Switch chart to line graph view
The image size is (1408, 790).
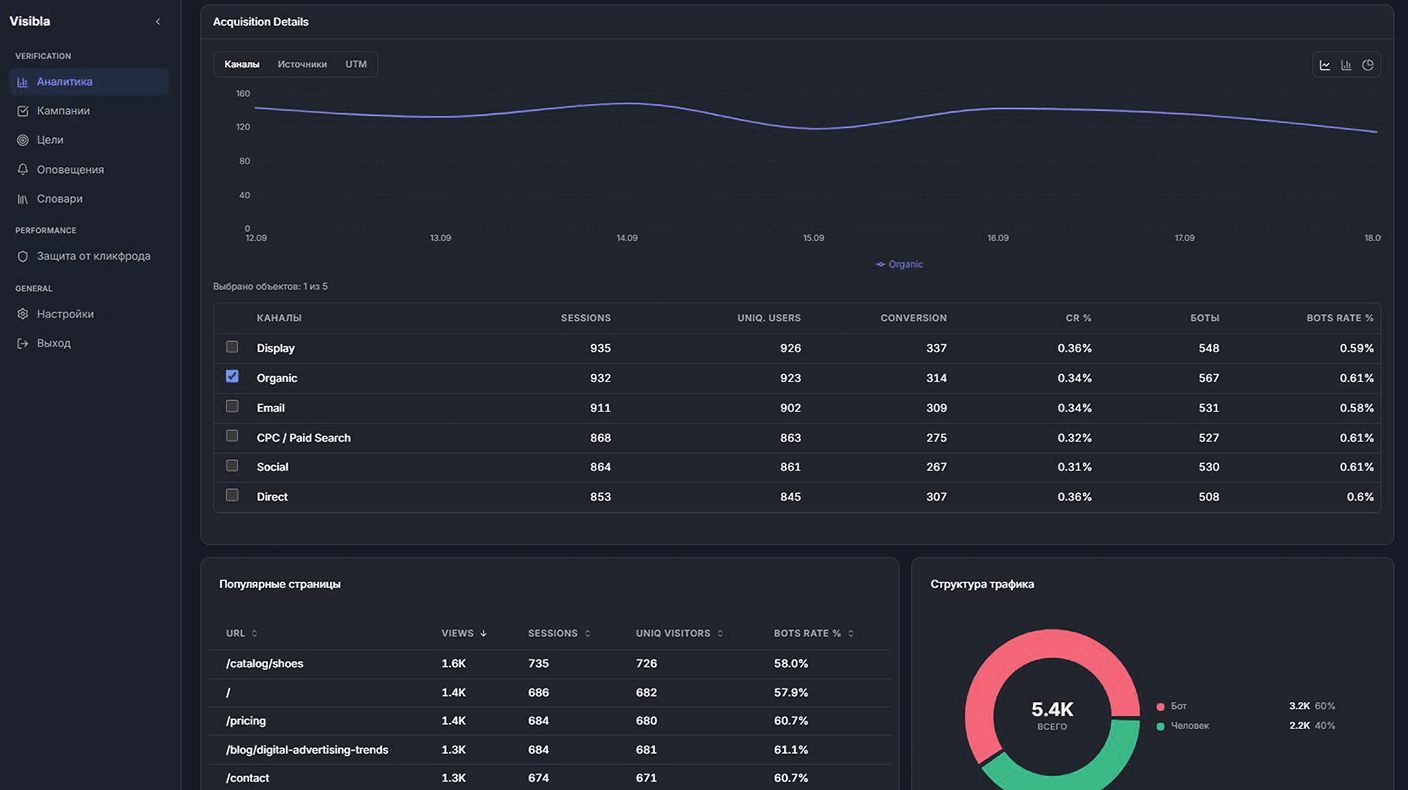point(1325,65)
